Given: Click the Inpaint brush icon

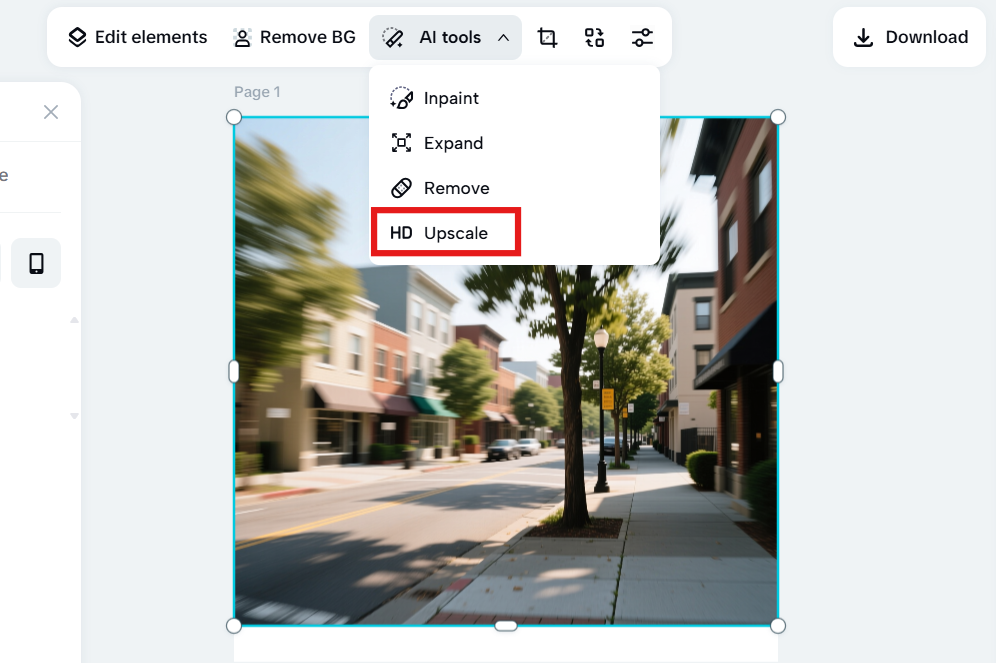Looking at the screenshot, I should (x=401, y=98).
